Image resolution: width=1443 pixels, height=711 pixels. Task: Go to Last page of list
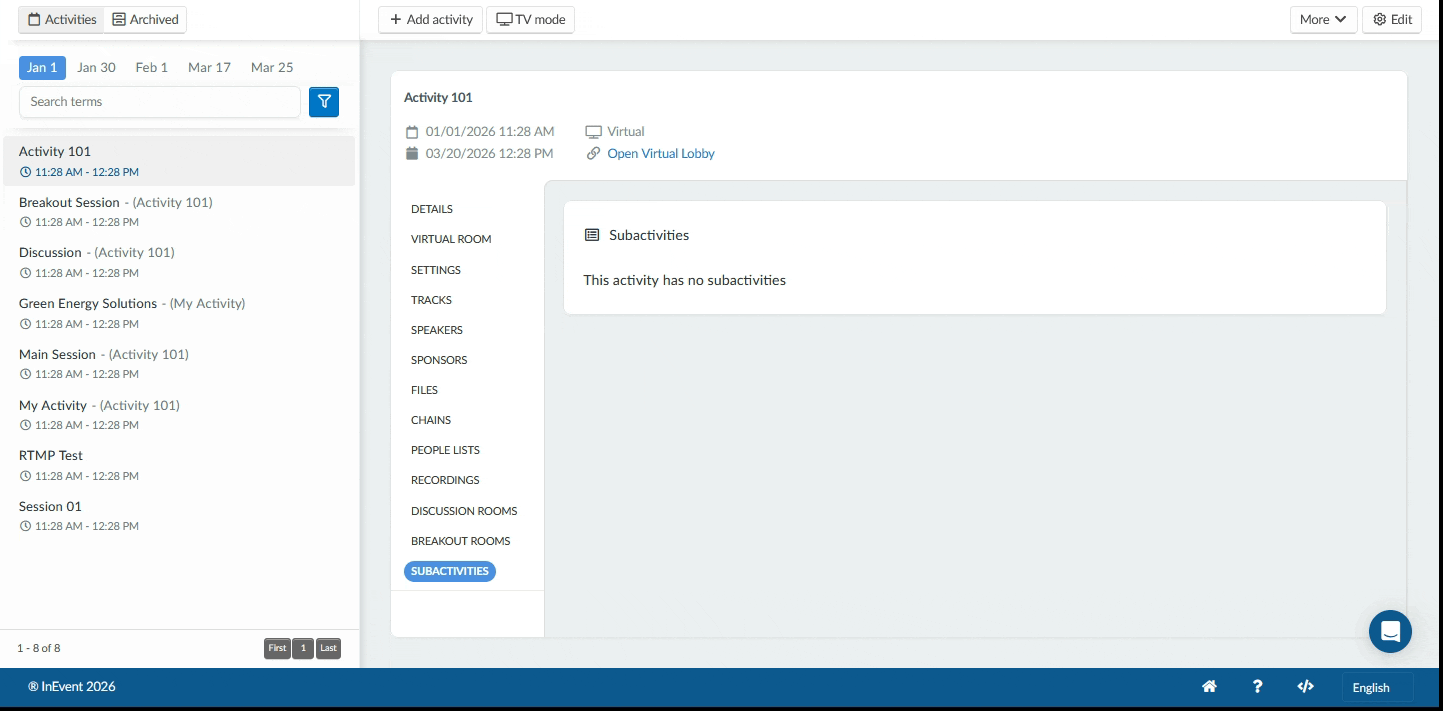coord(329,648)
